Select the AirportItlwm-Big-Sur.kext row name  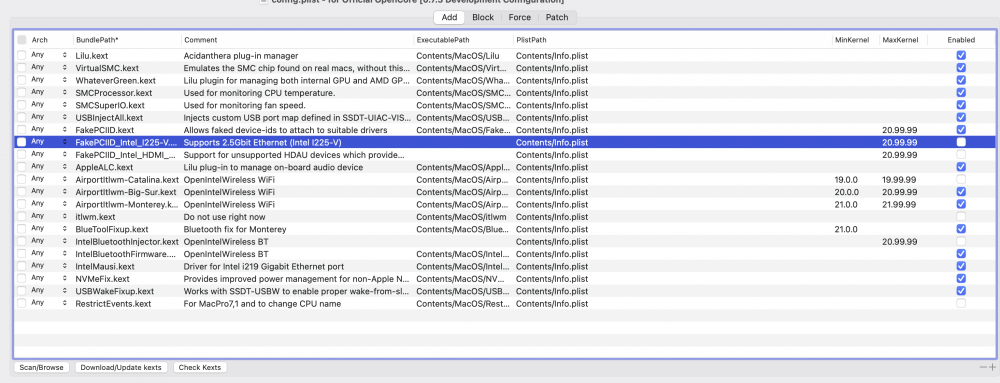tap(126, 192)
